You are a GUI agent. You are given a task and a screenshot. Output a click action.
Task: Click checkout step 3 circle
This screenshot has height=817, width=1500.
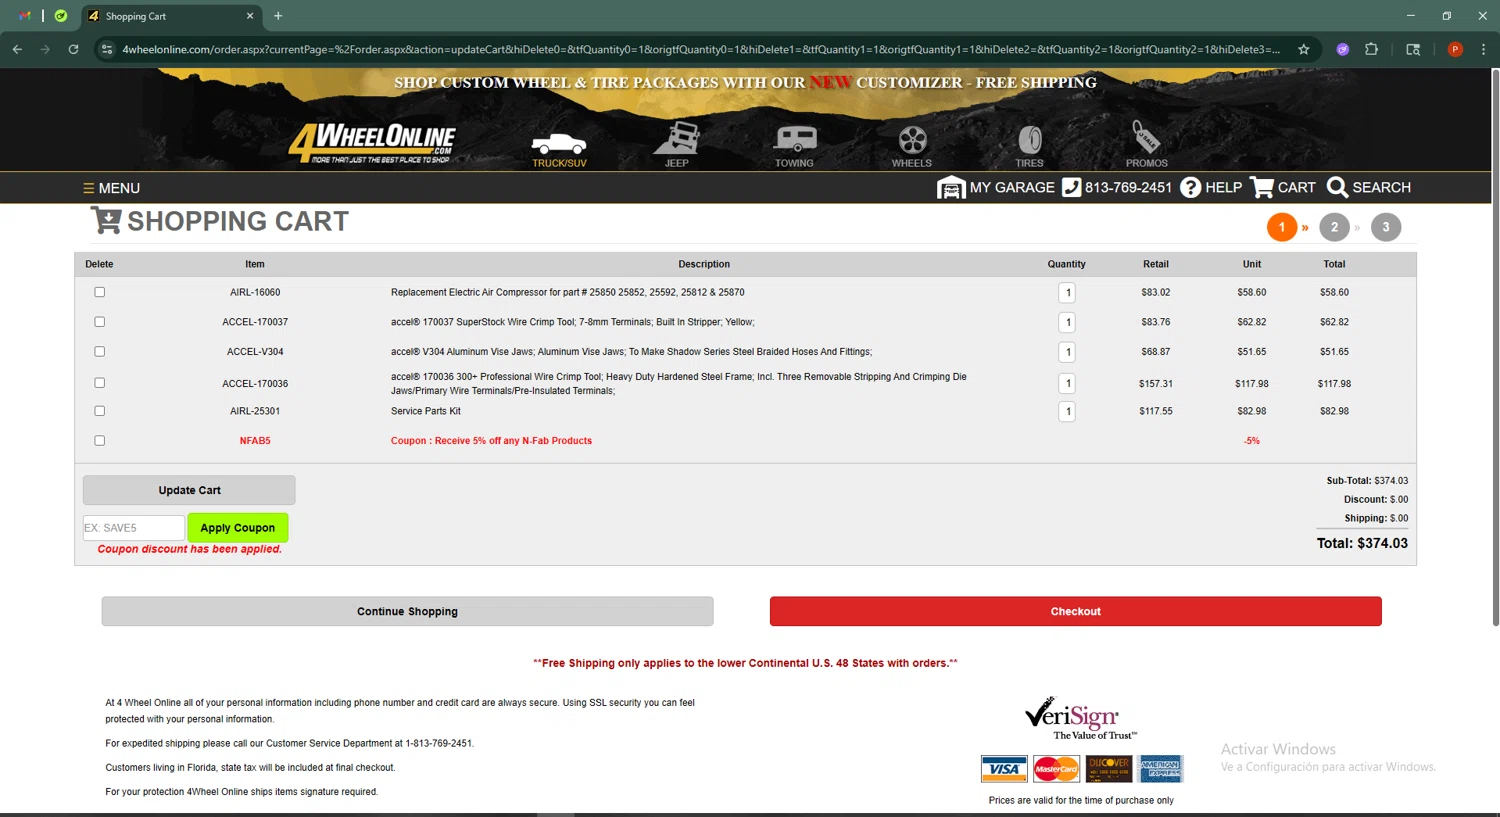(x=1386, y=227)
